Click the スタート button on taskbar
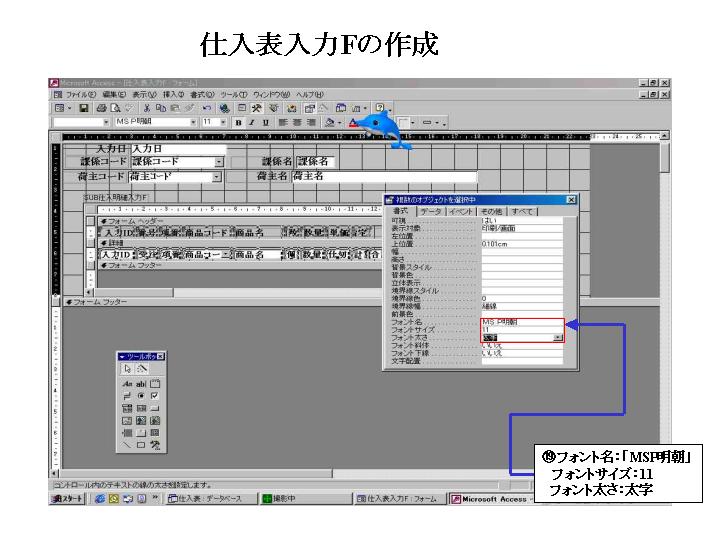This screenshot has height=540, width=720. (68, 499)
